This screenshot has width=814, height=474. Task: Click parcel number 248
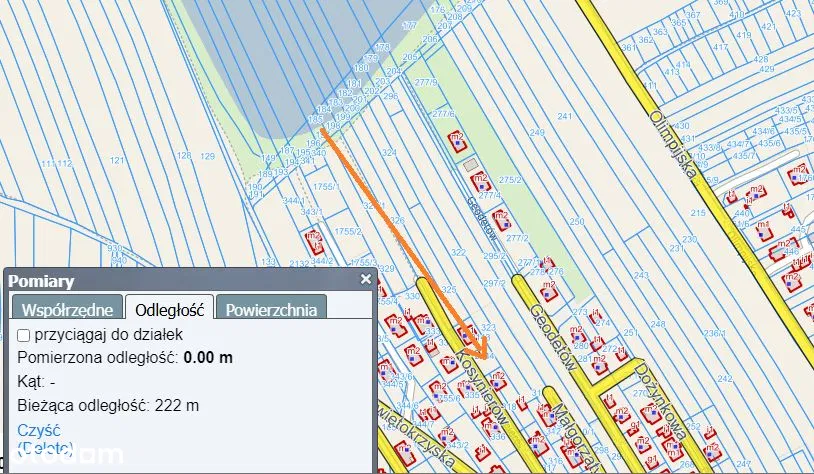click(x=658, y=324)
